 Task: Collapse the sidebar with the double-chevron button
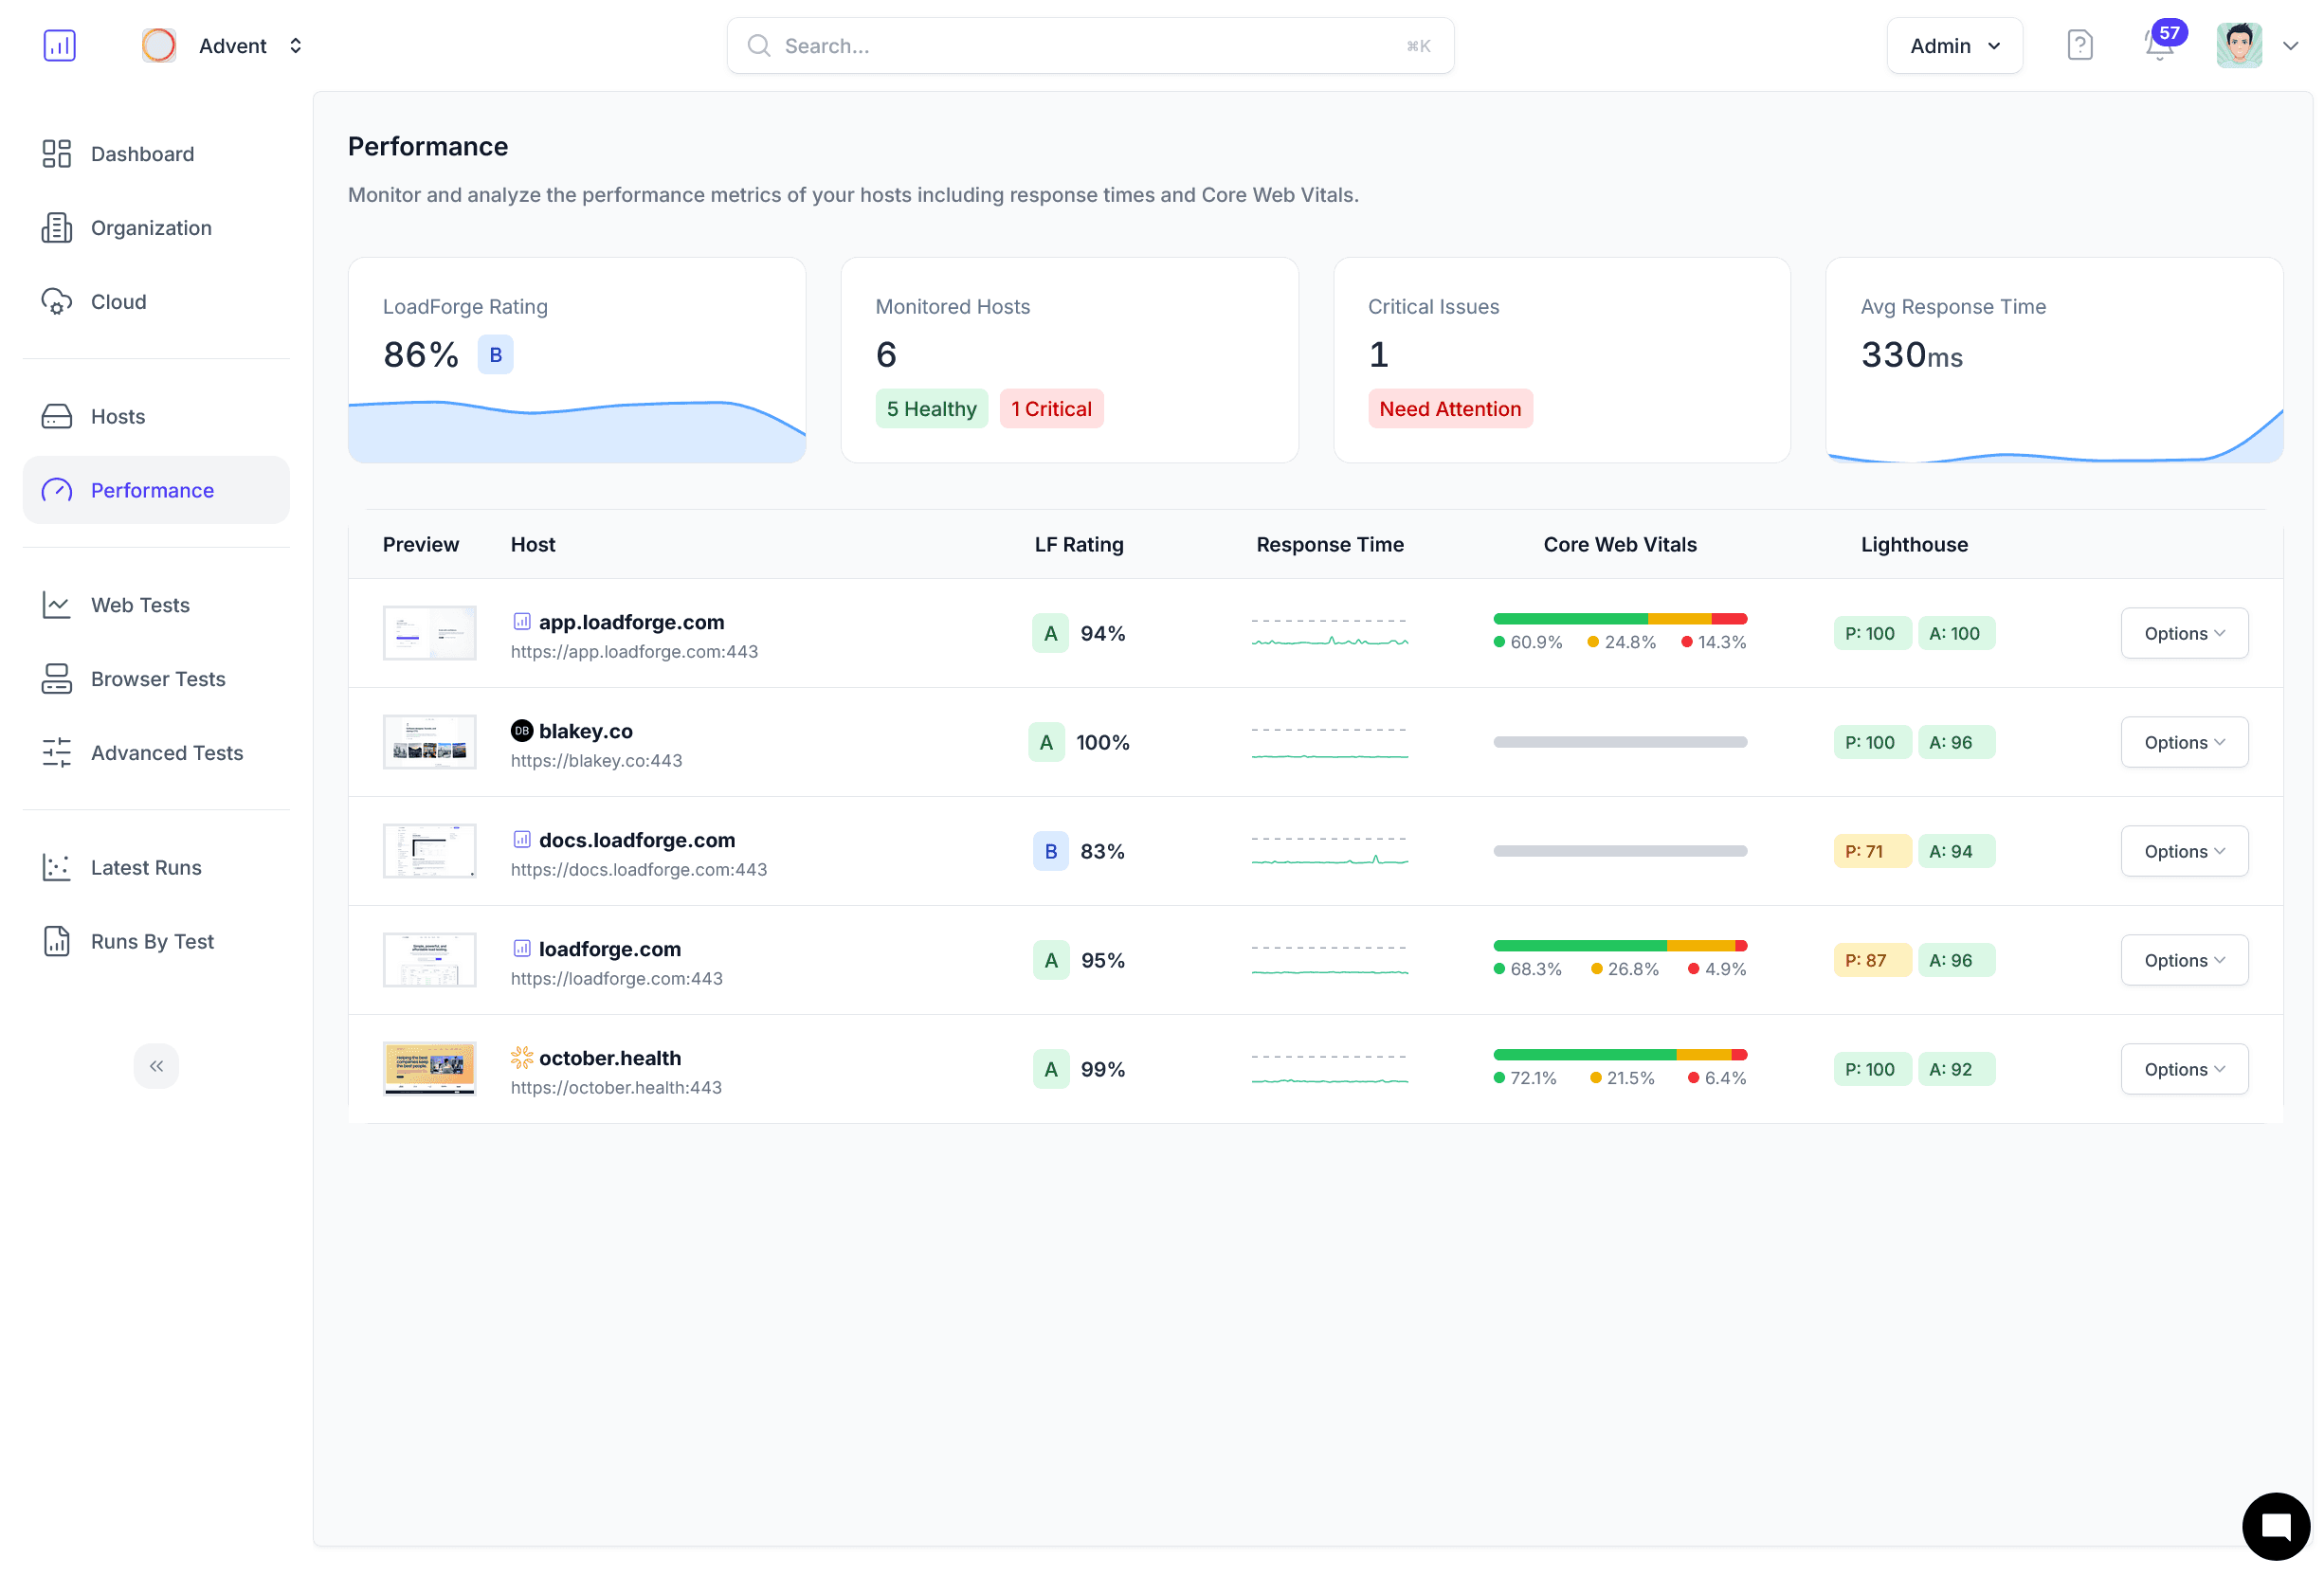click(156, 1066)
